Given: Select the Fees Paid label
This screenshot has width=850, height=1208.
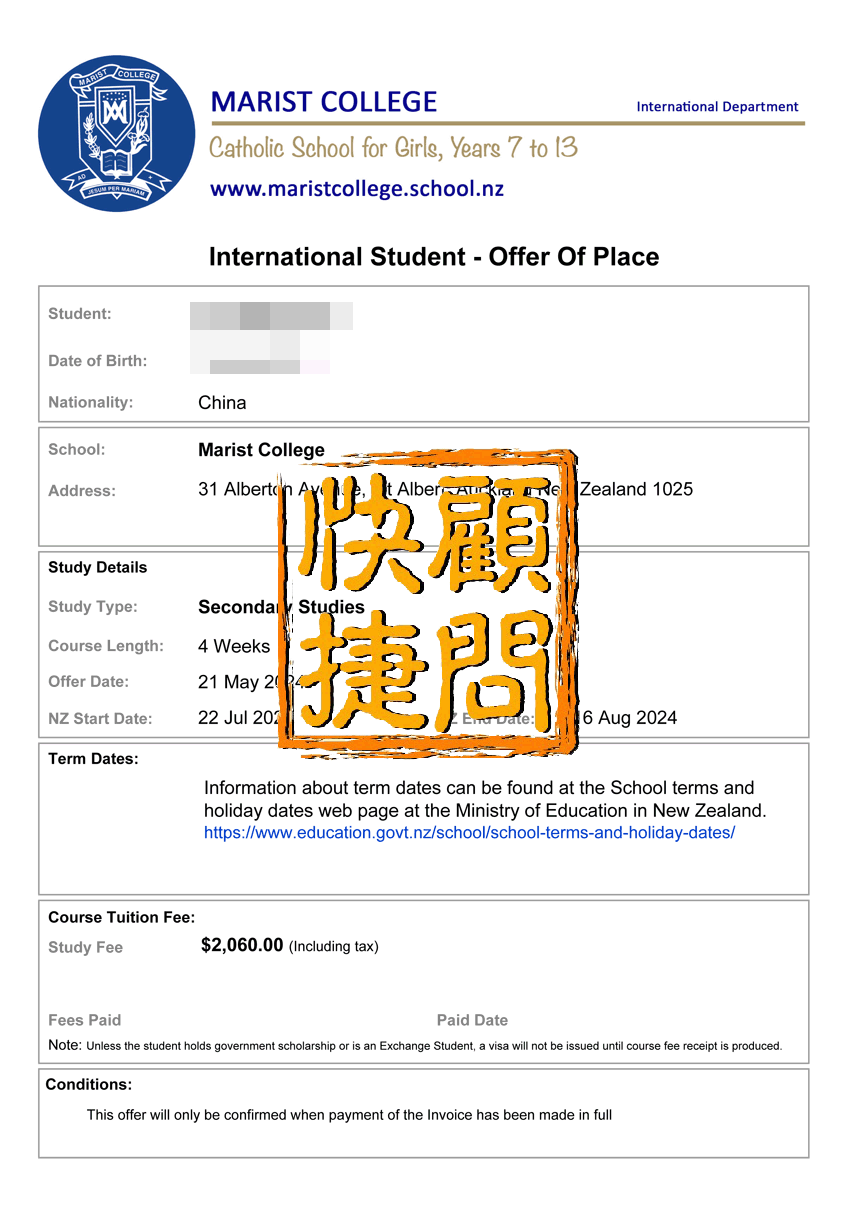Looking at the screenshot, I should point(84,1020).
